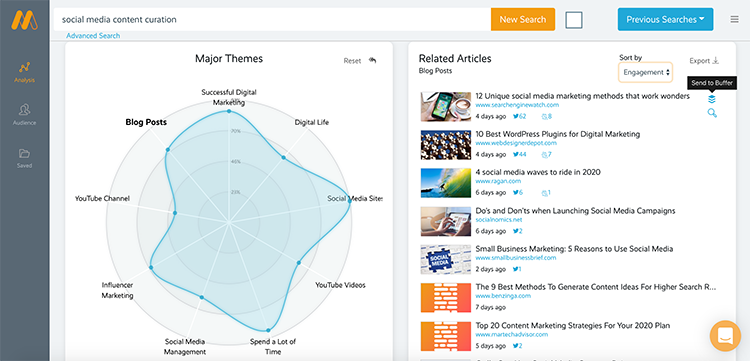Viewport: 750px width, 361px height.
Task: Select the Successful Digital Marketing theme label
Action: pos(229,97)
